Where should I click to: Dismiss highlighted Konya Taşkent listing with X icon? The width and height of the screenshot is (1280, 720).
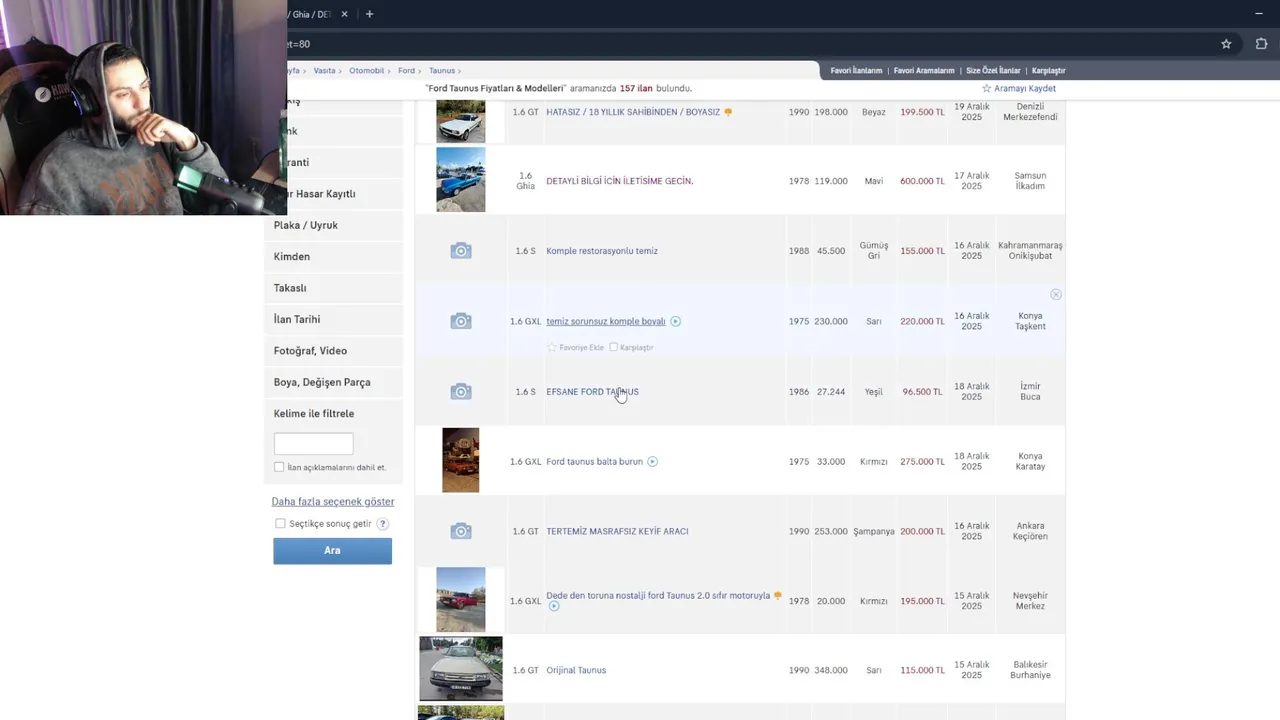[x=1056, y=295]
